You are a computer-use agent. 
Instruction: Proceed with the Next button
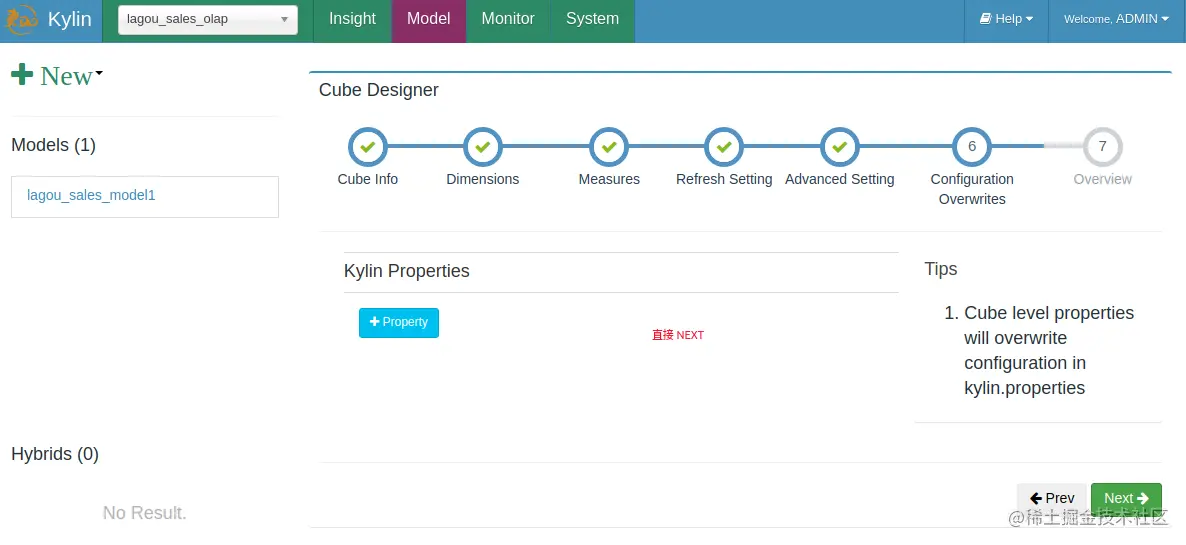[1126, 498]
